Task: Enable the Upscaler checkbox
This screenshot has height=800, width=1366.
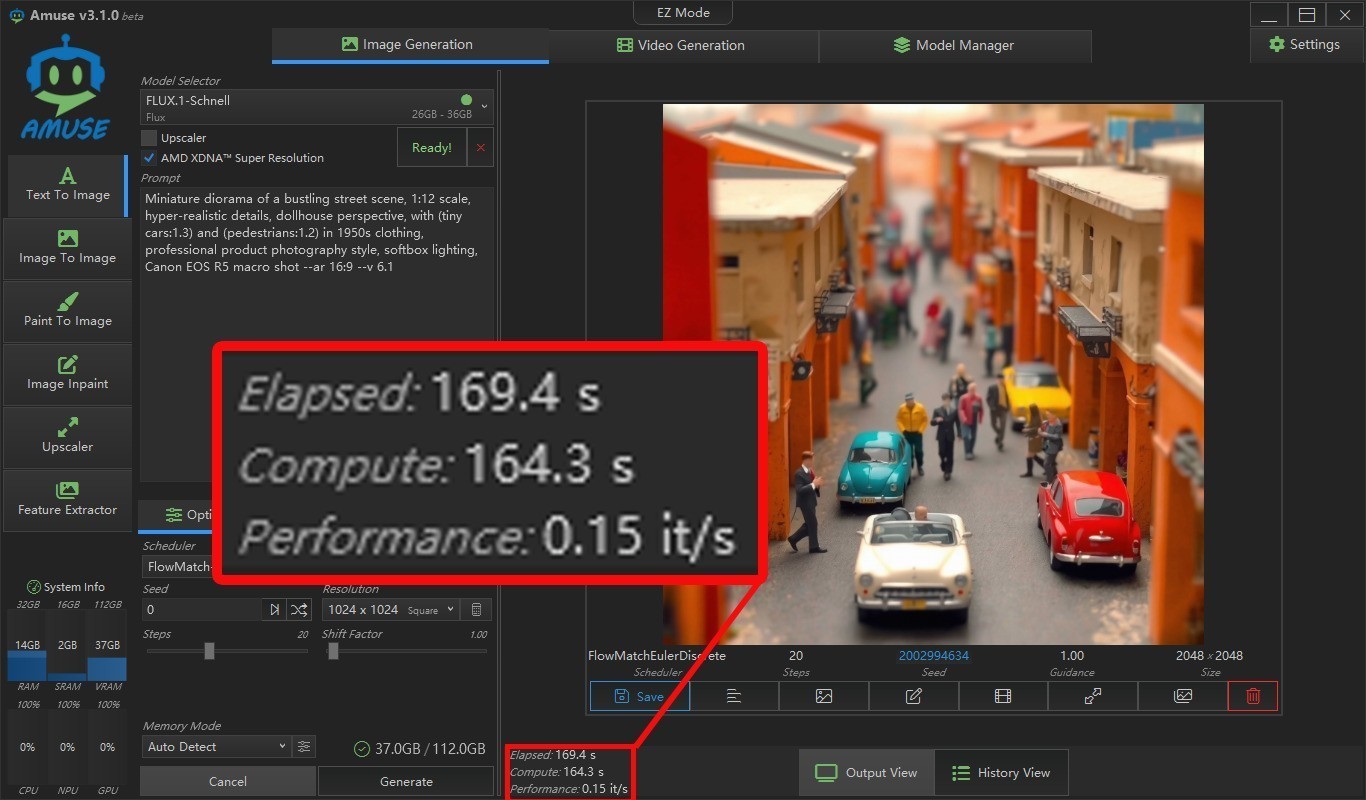Action: point(149,138)
